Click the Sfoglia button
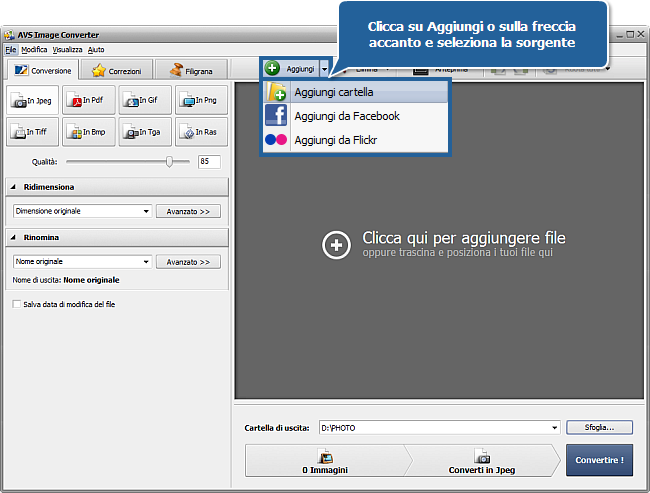The height and width of the screenshot is (493, 650). pyautogui.click(x=599, y=427)
